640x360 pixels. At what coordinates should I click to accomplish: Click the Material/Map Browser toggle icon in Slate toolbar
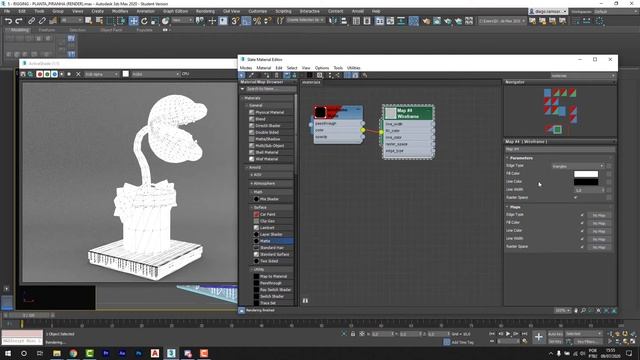point(347,75)
